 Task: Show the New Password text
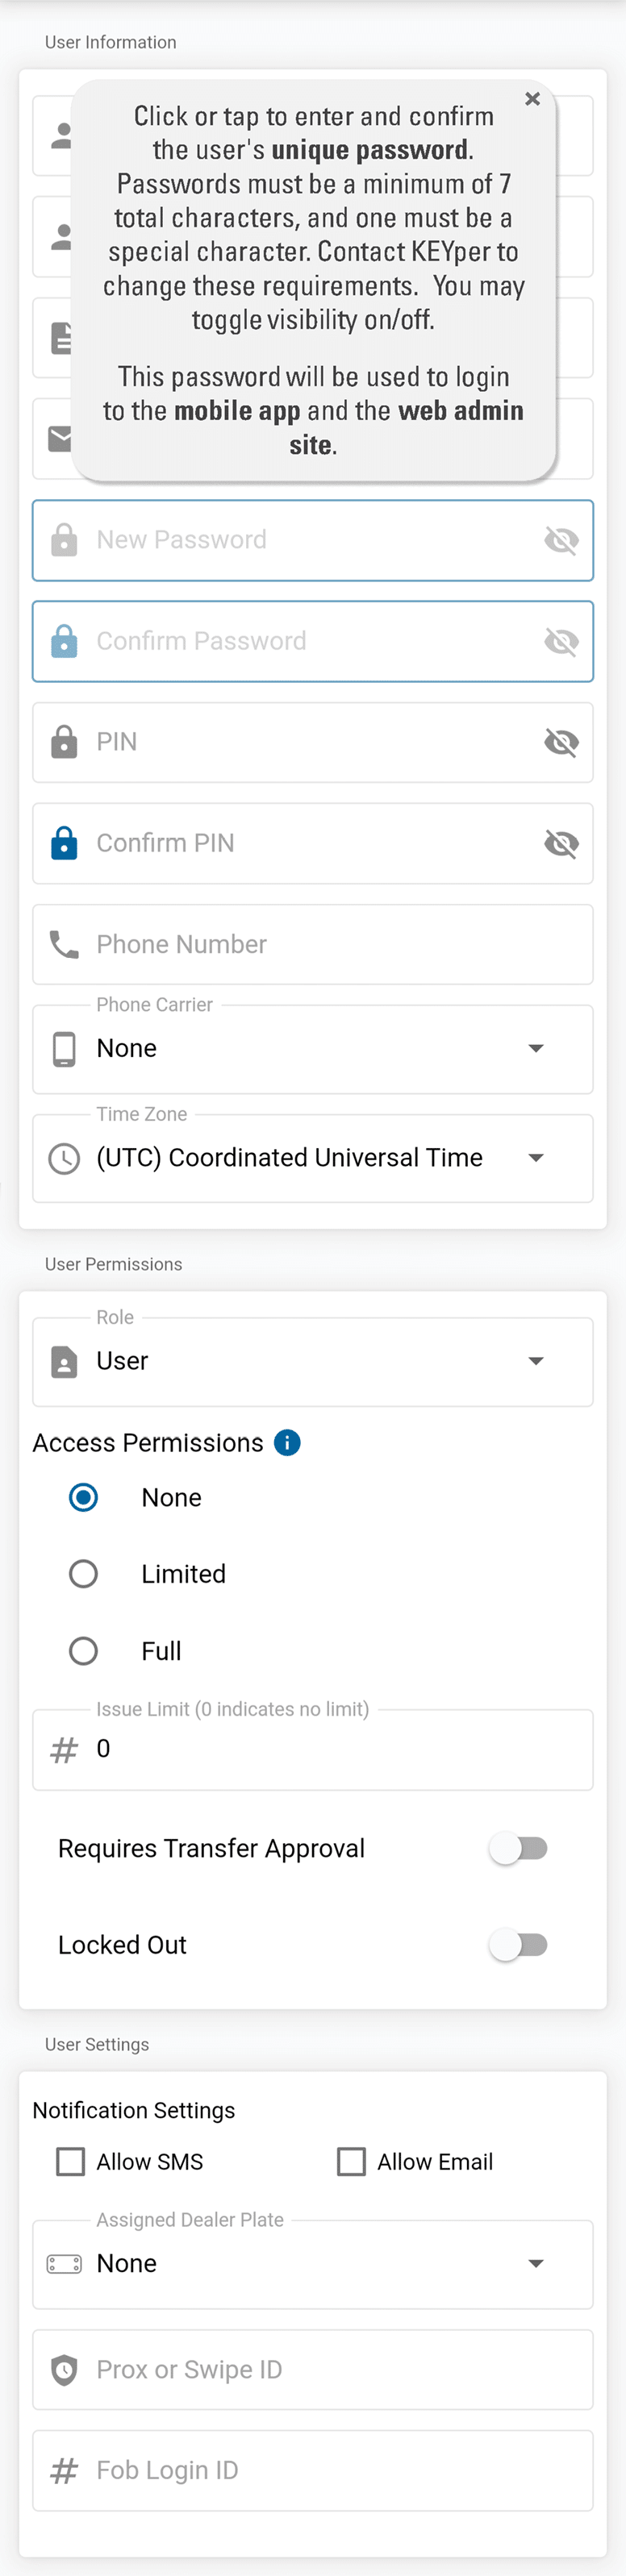click(x=561, y=541)
